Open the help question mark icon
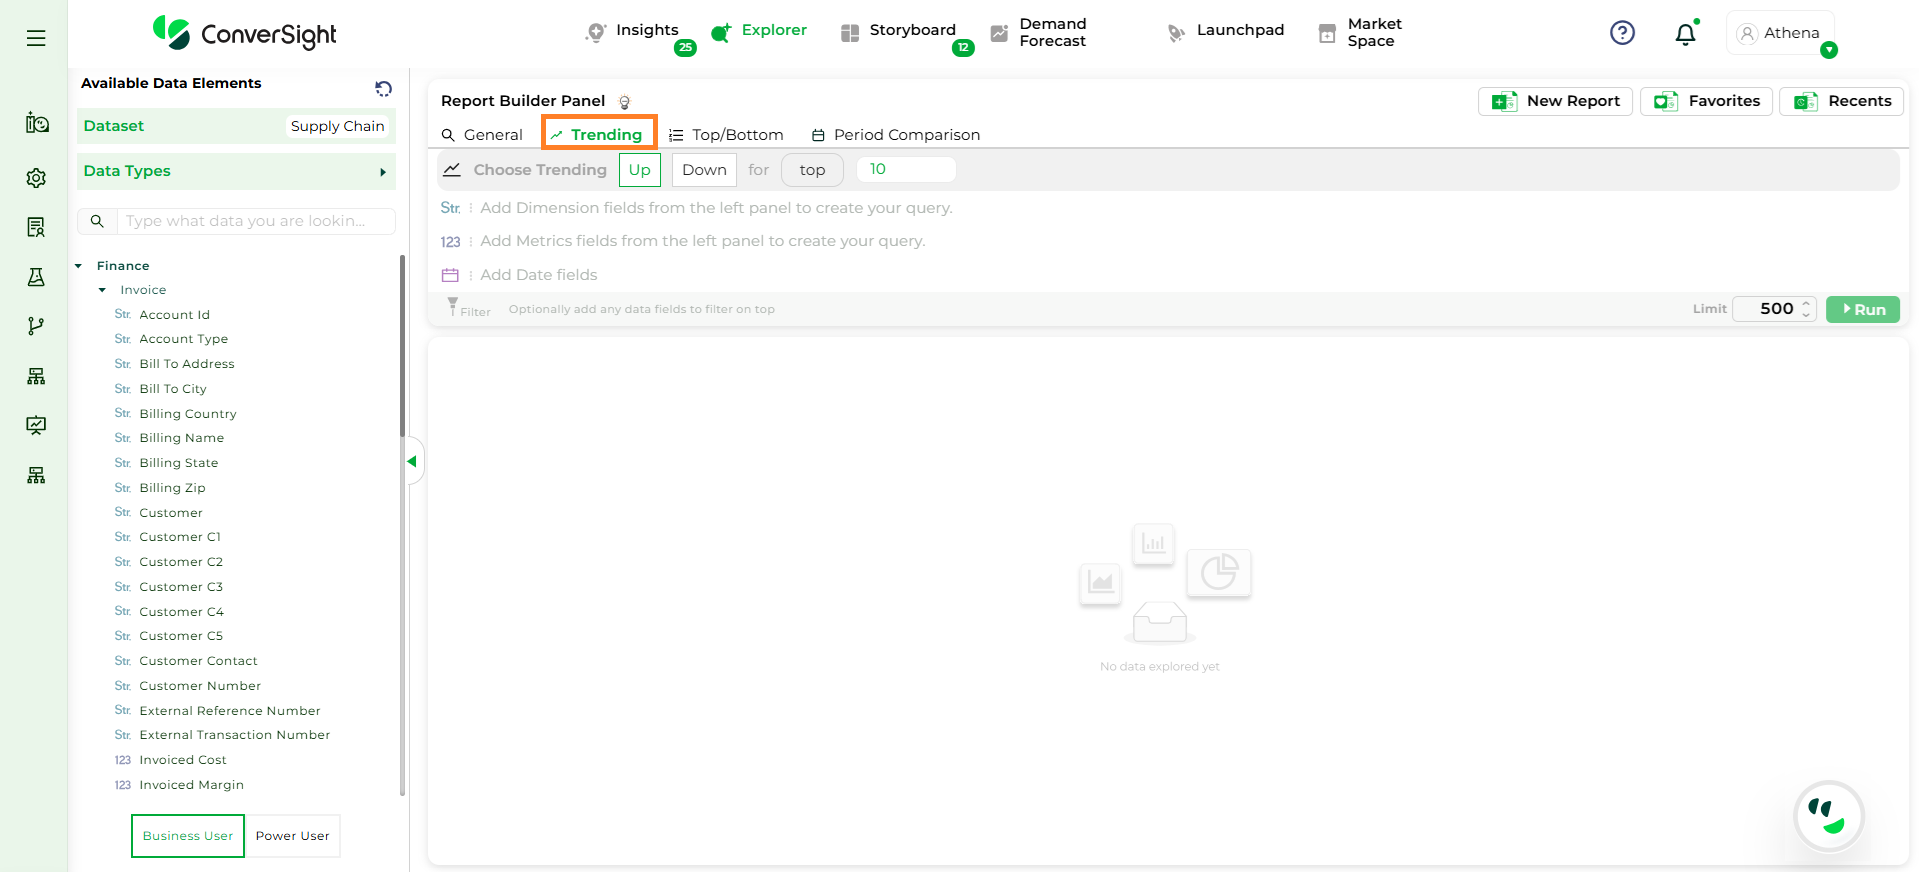 click(1622, 33)
